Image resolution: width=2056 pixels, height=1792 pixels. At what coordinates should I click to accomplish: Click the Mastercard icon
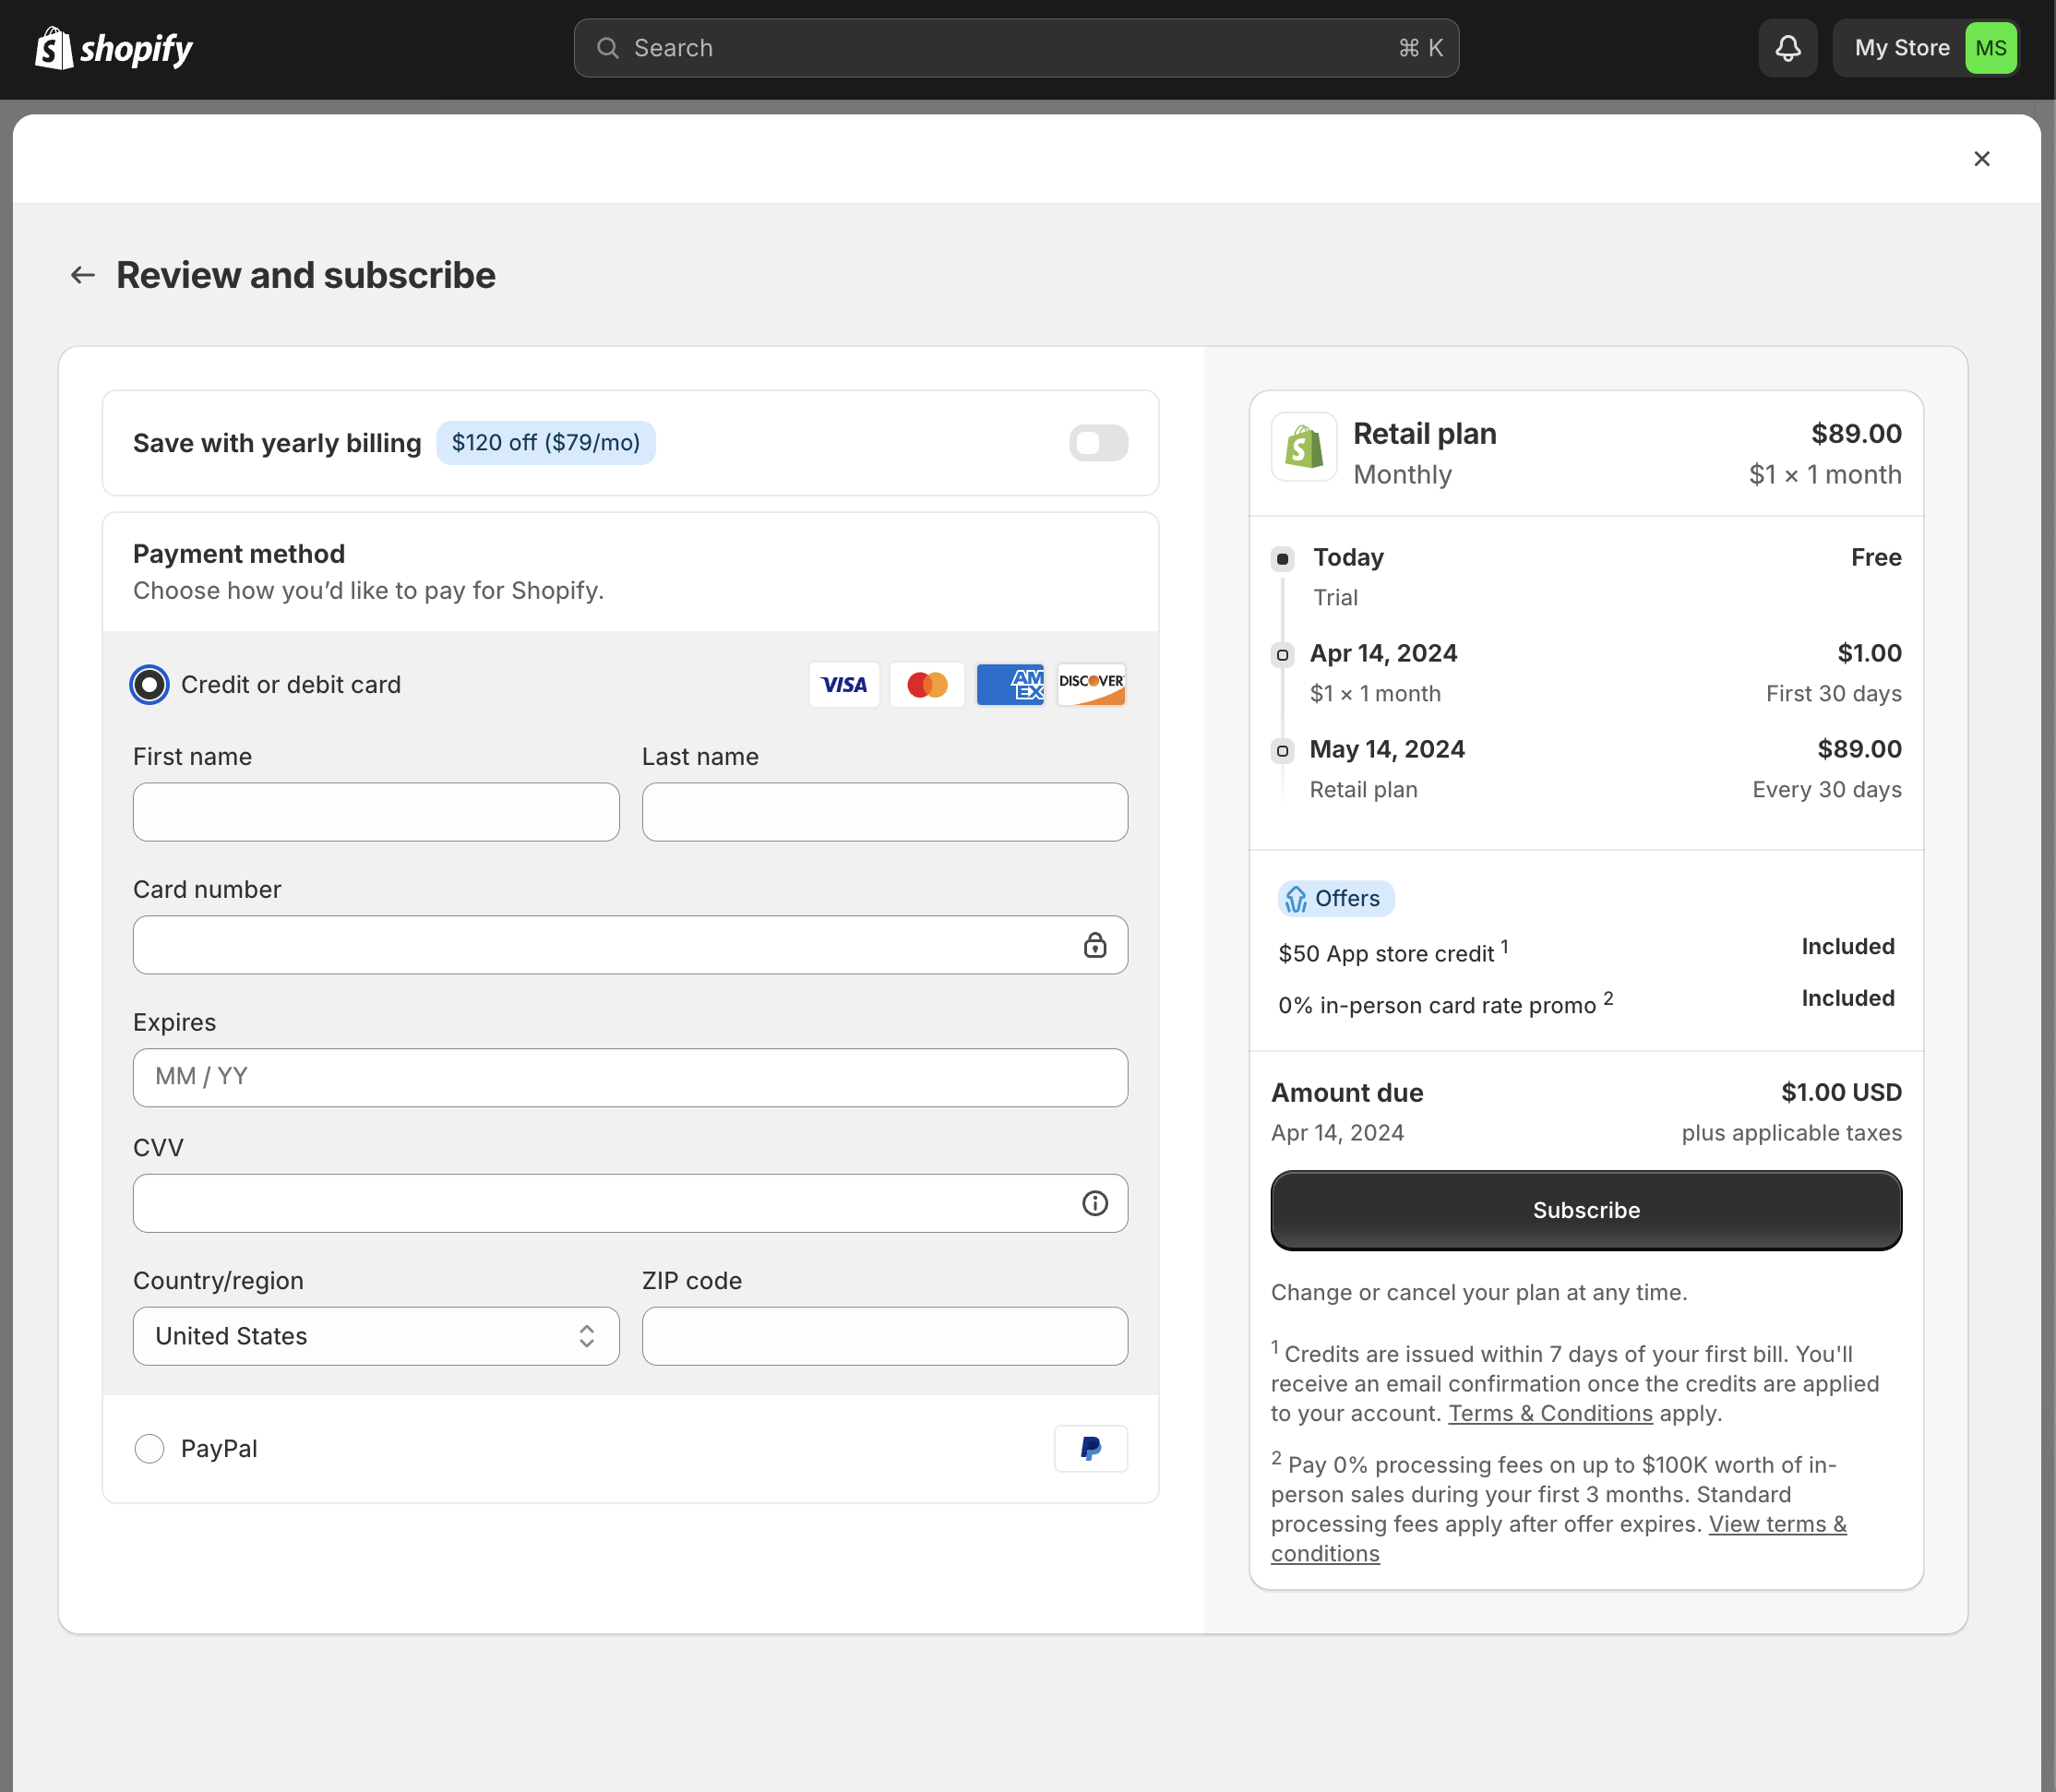(926, 684)
